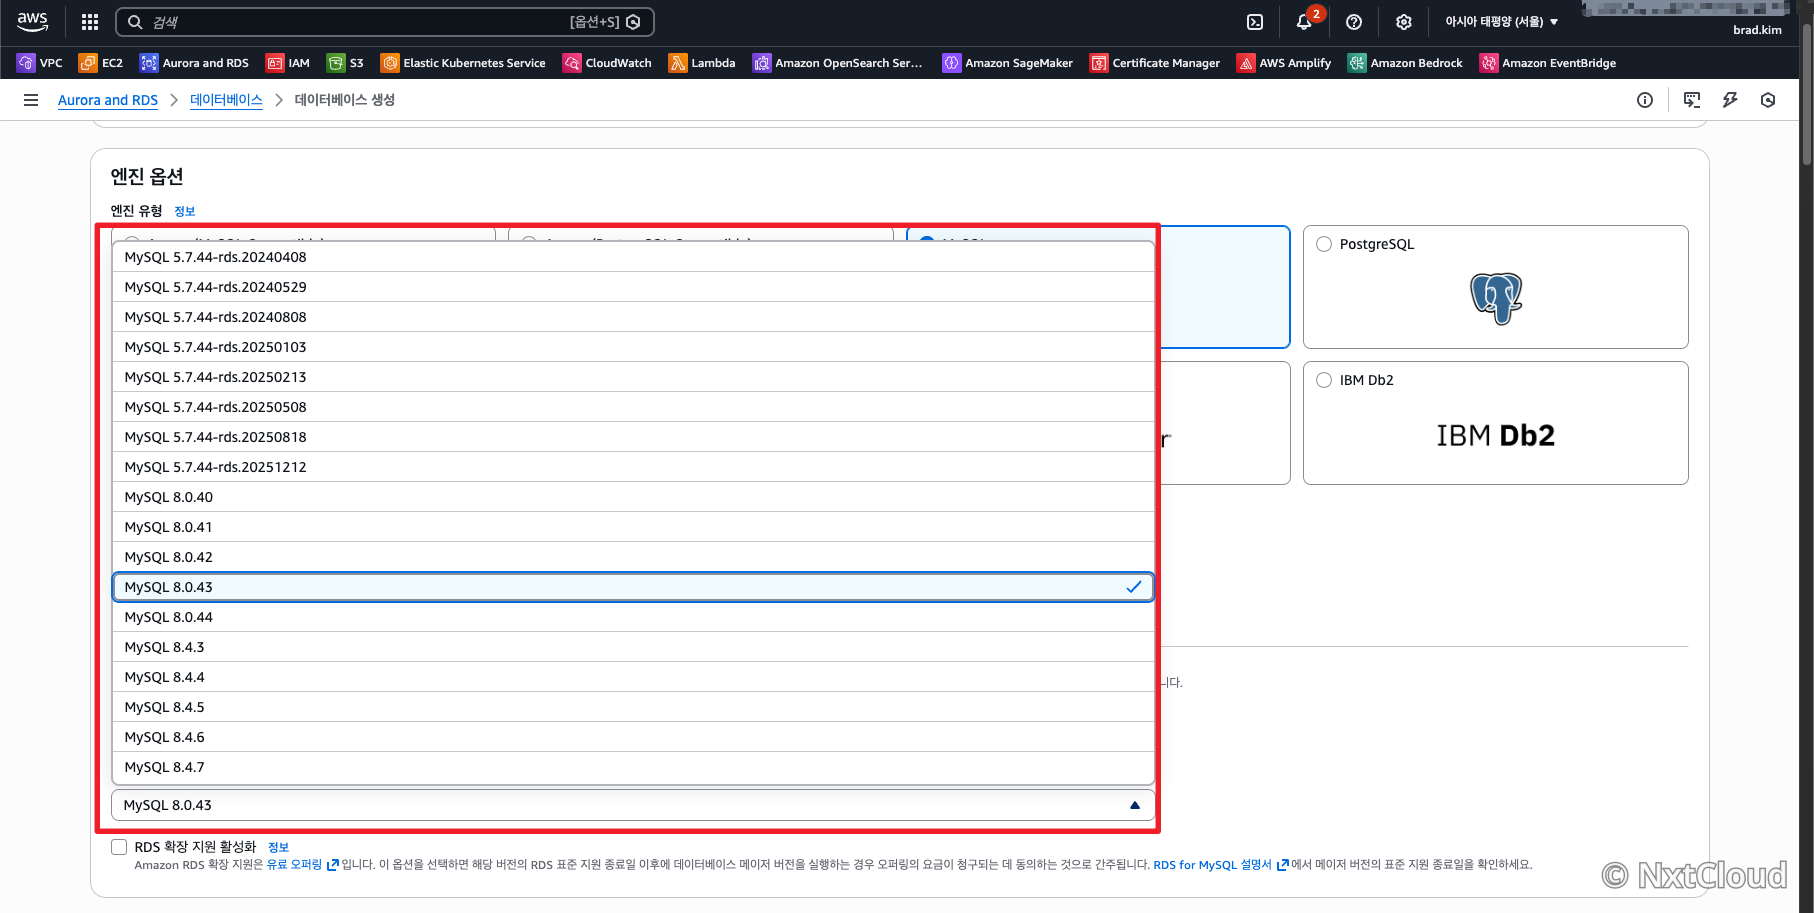Go to the Aurora and RDS breadcrumb
1814x913 pixels.
click(108, 100)
